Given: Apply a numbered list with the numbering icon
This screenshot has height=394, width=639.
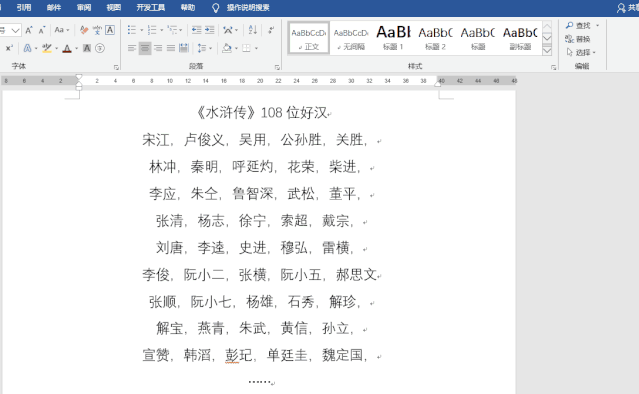Looking at the screenshot, I should 152,30.
